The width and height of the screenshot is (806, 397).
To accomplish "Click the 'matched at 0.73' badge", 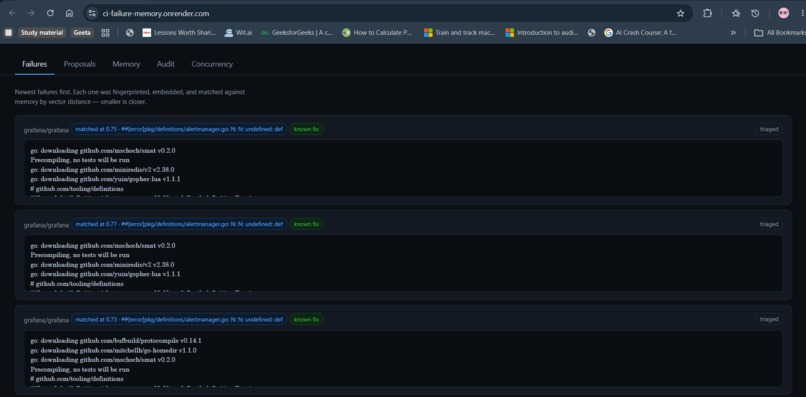I will point(179,319).
